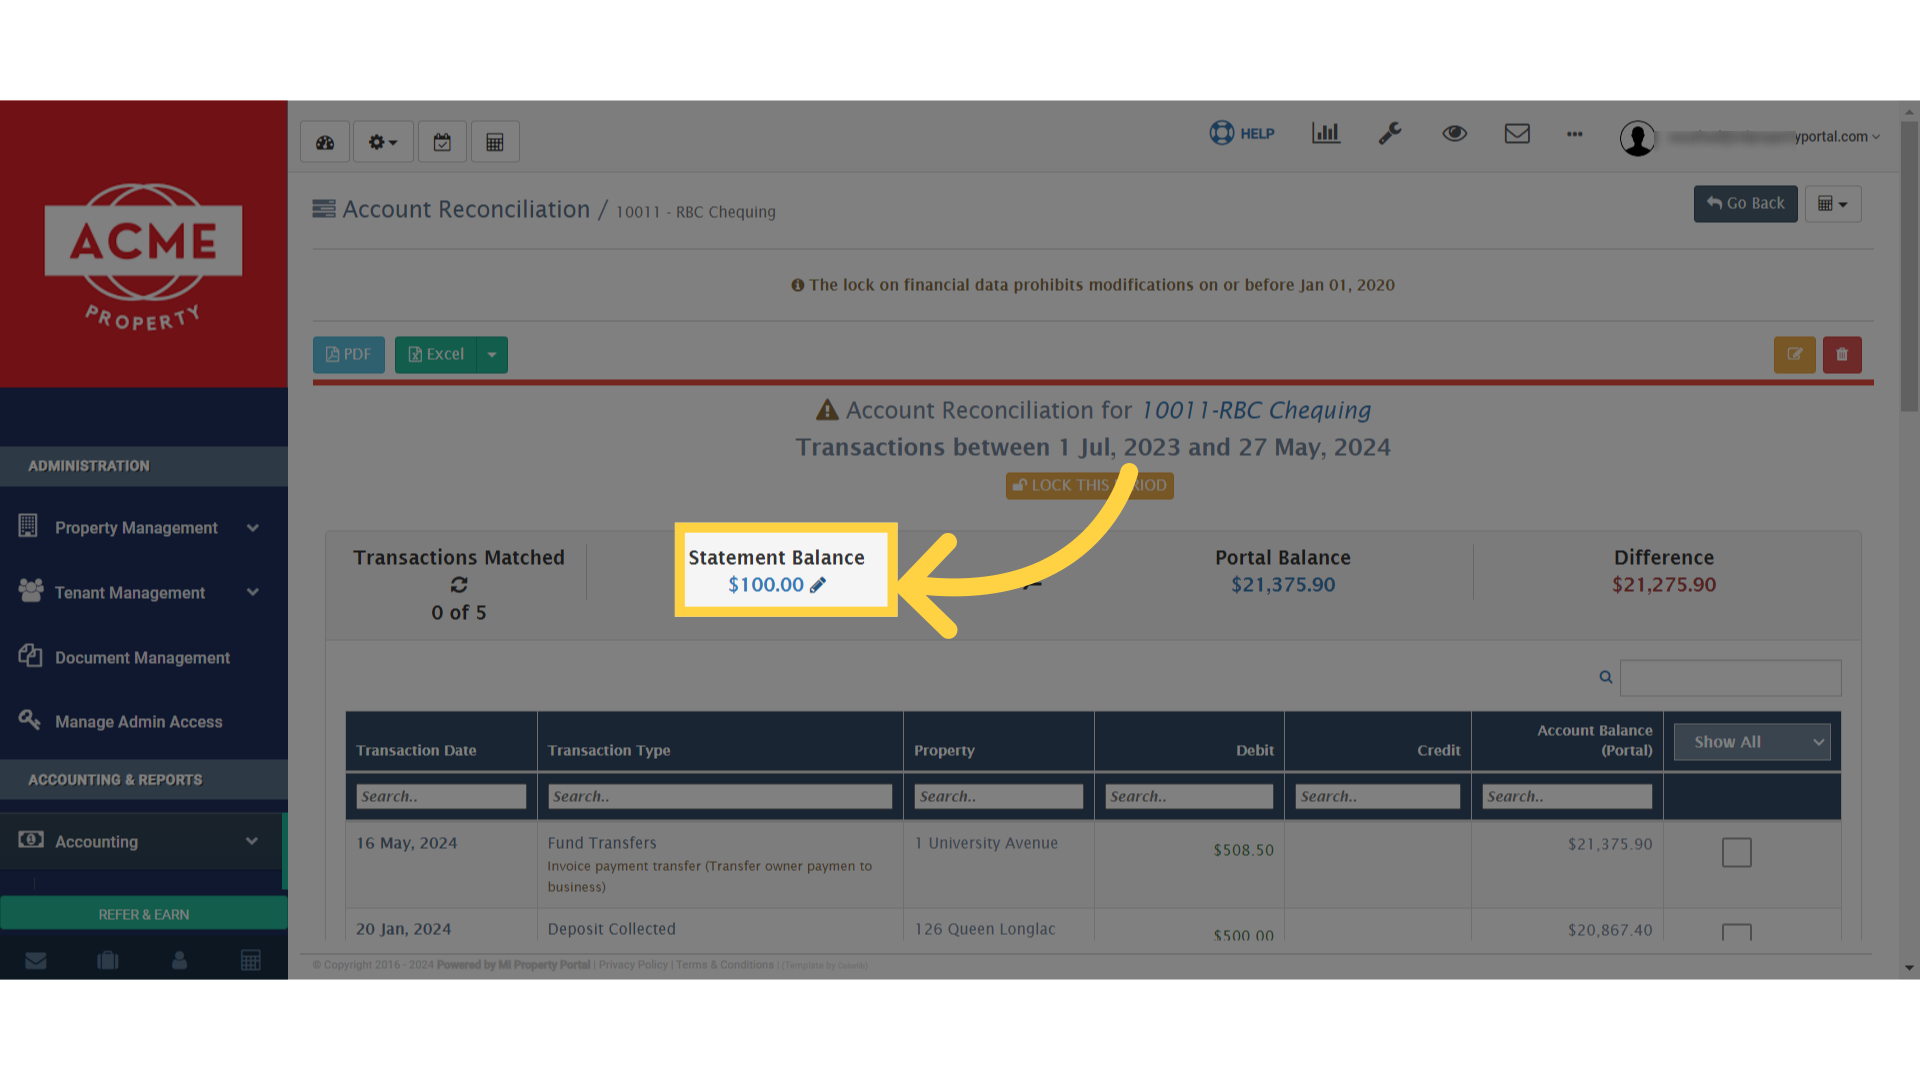
Task: Open Document Management menu item
Action: [144, 658]
